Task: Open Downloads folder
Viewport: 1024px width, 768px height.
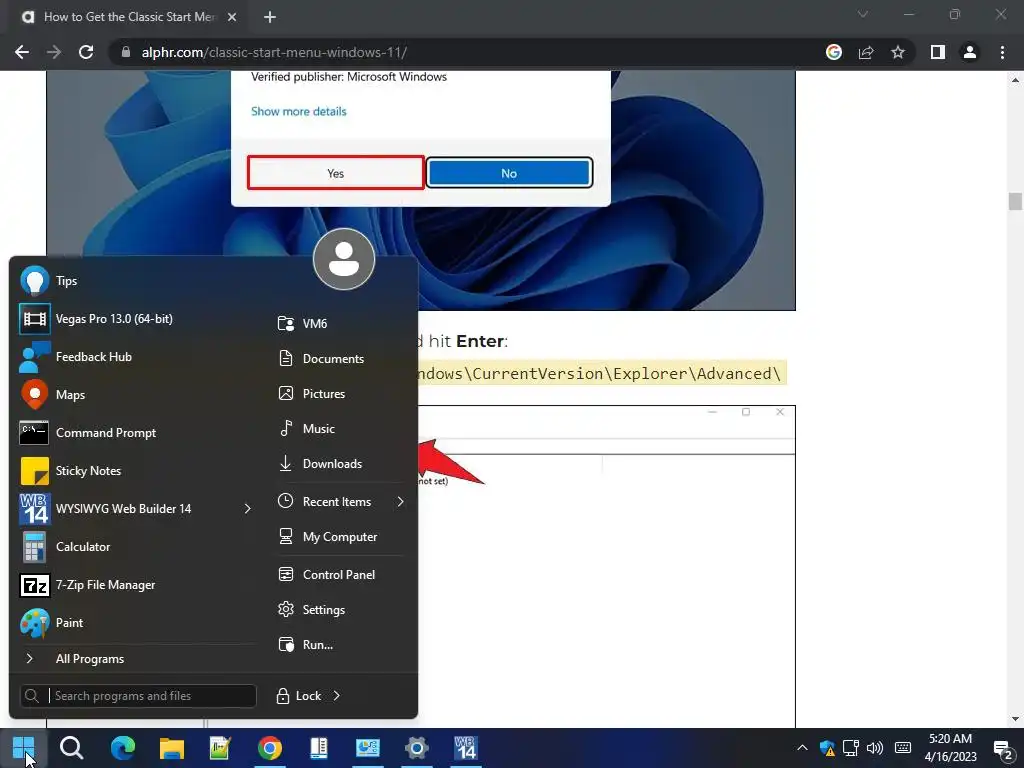Action: coord(340,464)
